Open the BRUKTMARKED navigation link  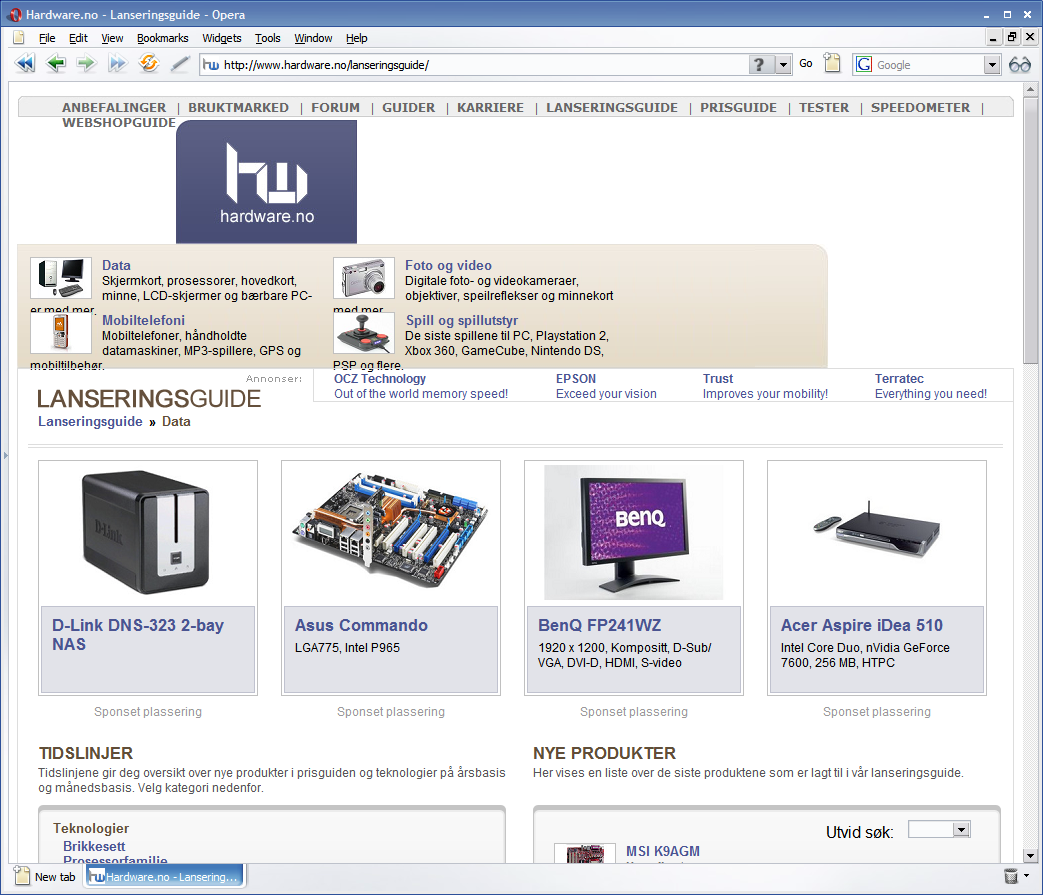pyautogui.click(x=238, y=107)
